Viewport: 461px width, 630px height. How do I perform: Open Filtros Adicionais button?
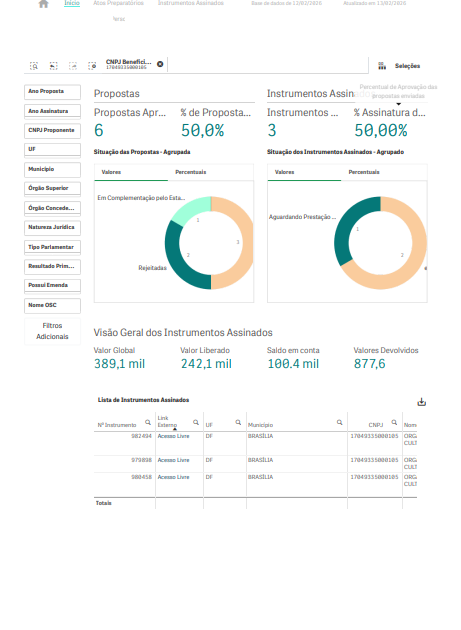tap(52, 331)
